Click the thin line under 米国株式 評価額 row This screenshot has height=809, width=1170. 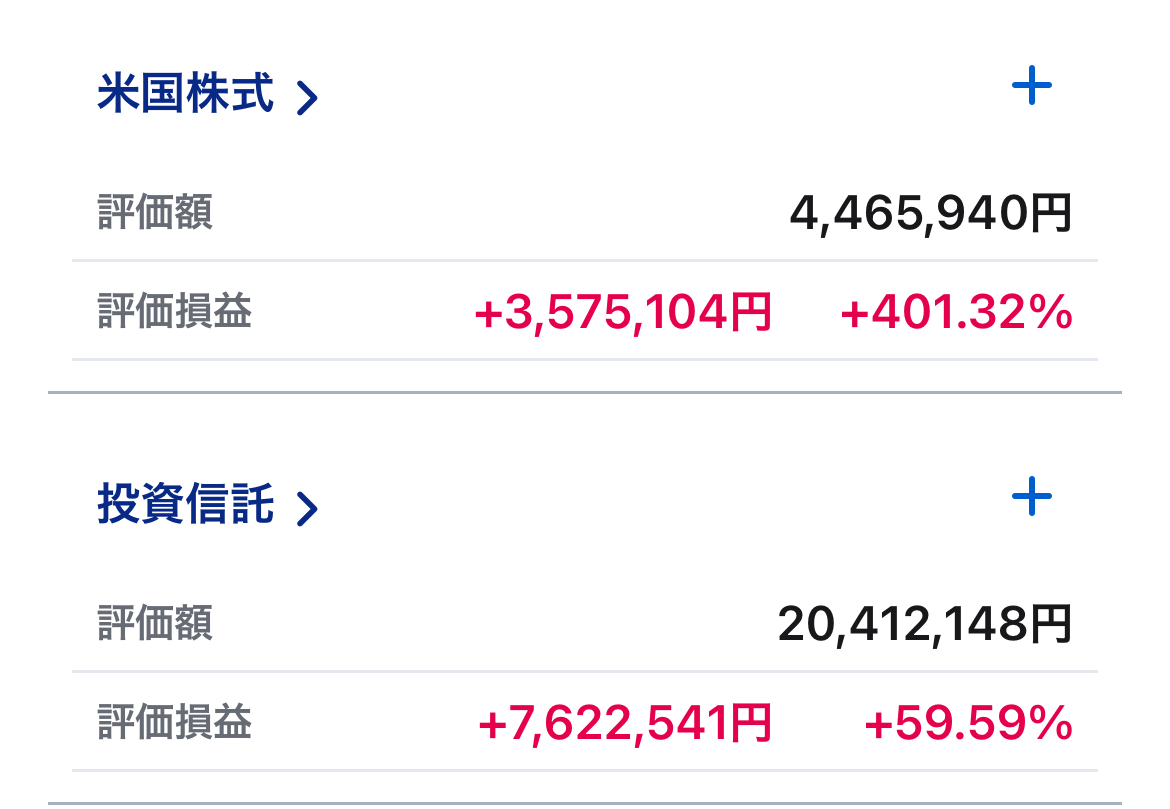click(585, 260)
